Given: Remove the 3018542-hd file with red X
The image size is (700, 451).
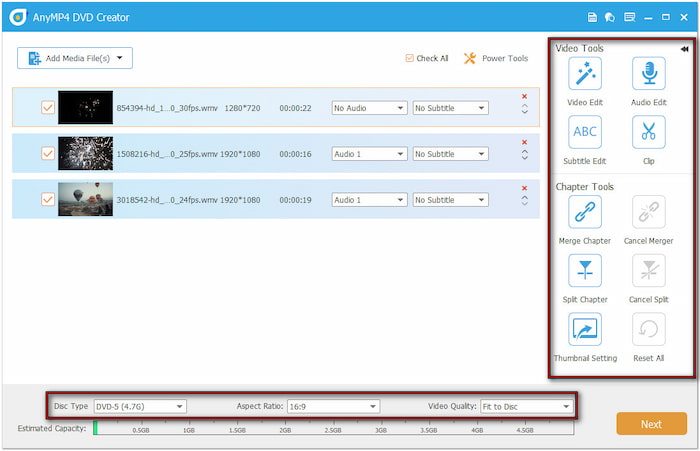Looking at the screenshot, I should click(525, 188).
